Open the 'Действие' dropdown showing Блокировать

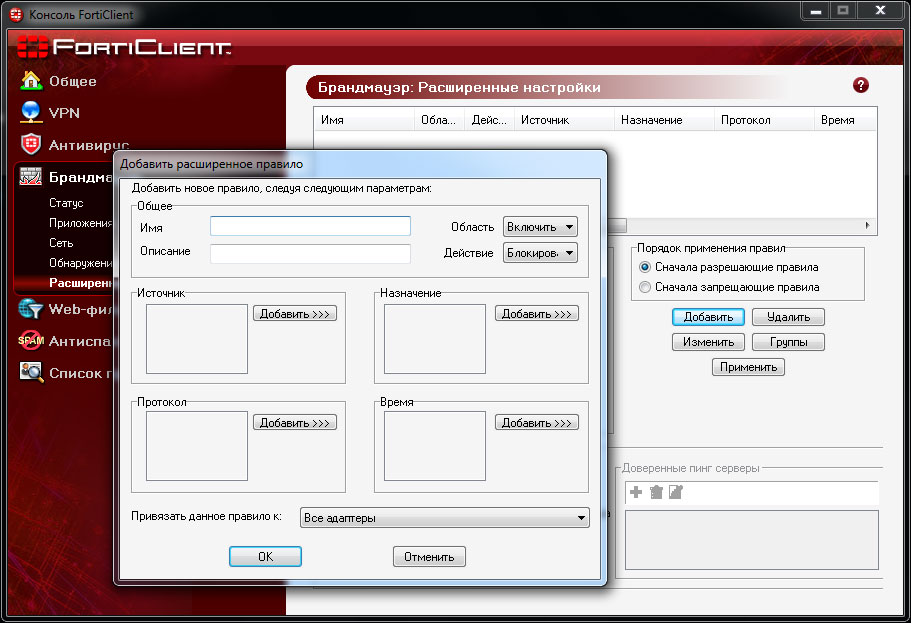(x=540, y=253)
